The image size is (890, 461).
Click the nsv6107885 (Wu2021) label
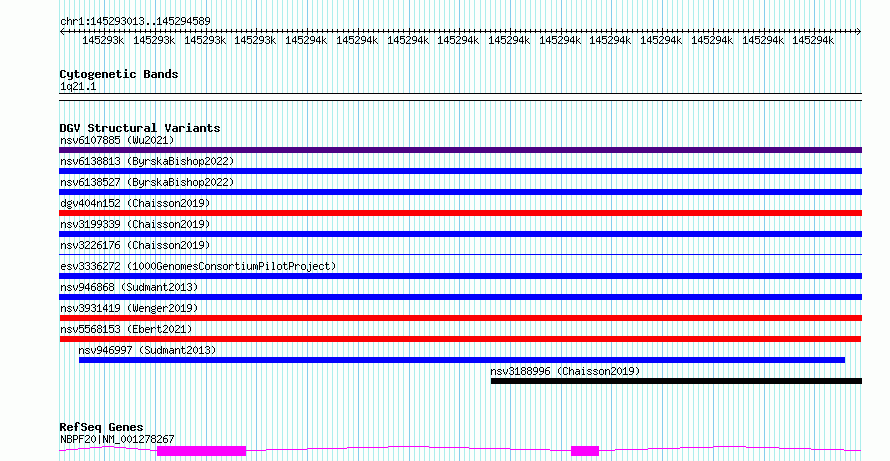pos(117,140)
